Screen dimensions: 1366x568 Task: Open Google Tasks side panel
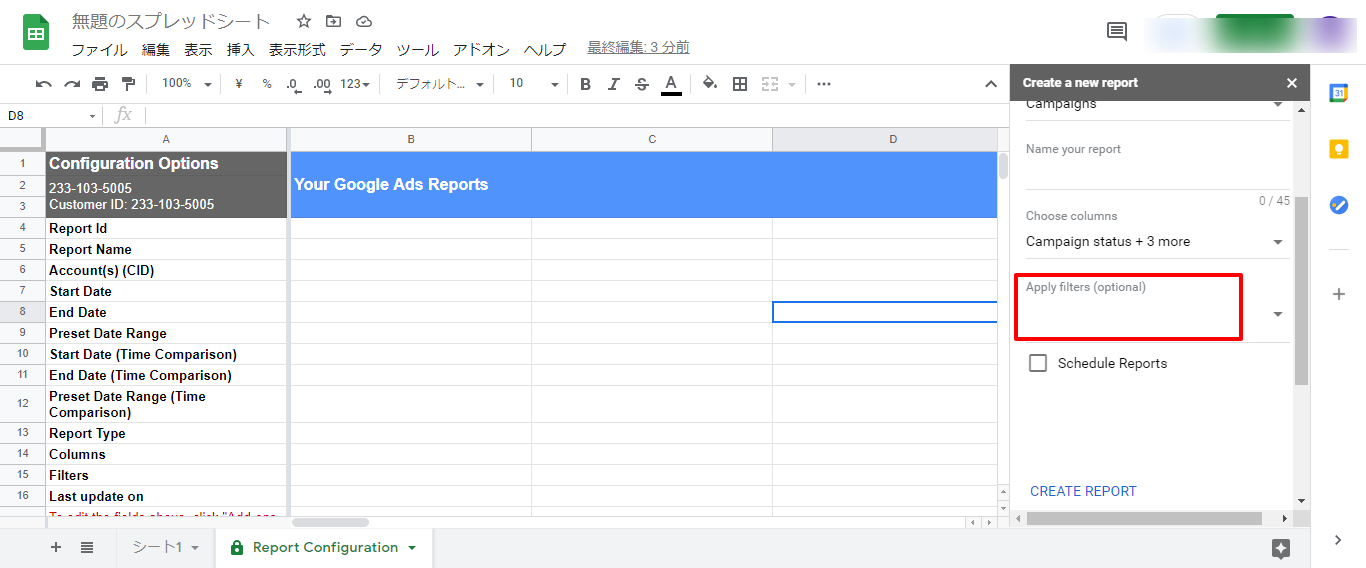tap(1338, 205)
